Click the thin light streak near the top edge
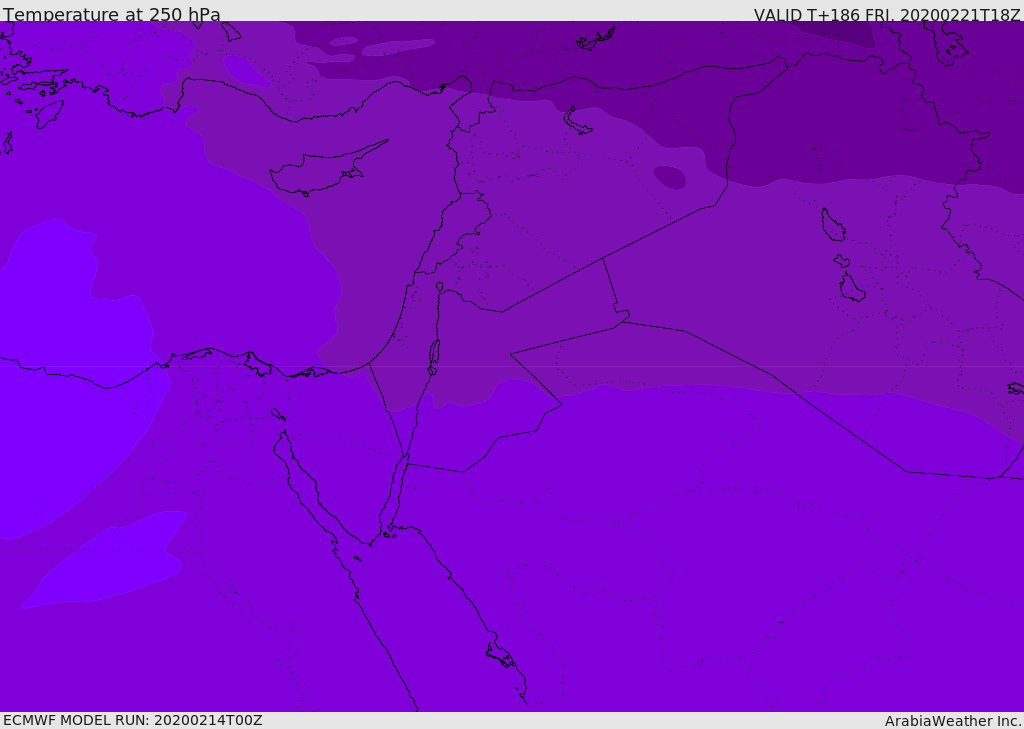 [x=398, y=47]
